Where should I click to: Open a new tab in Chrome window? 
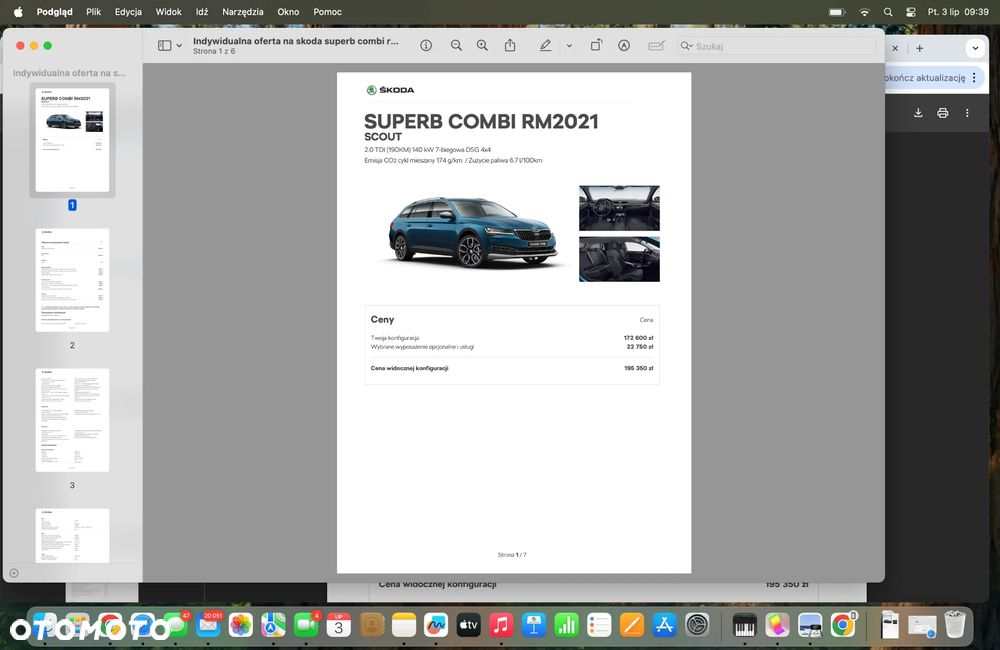[920, 48]
